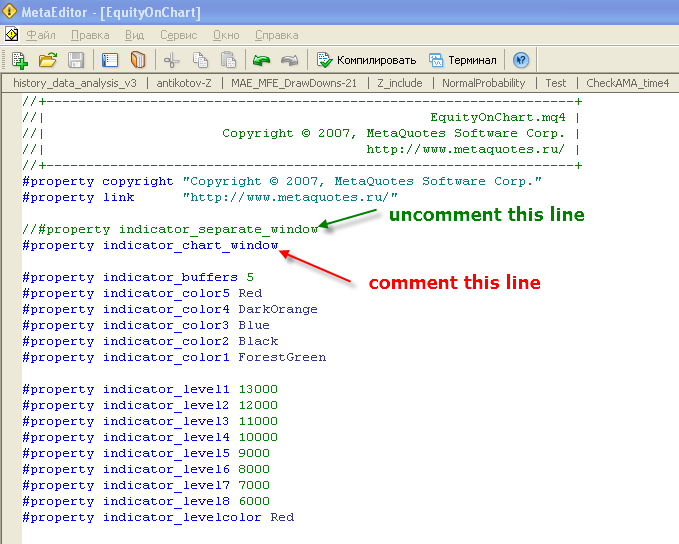
Task: Switch to antikotov-Z tab
Action: click(184, 83)
